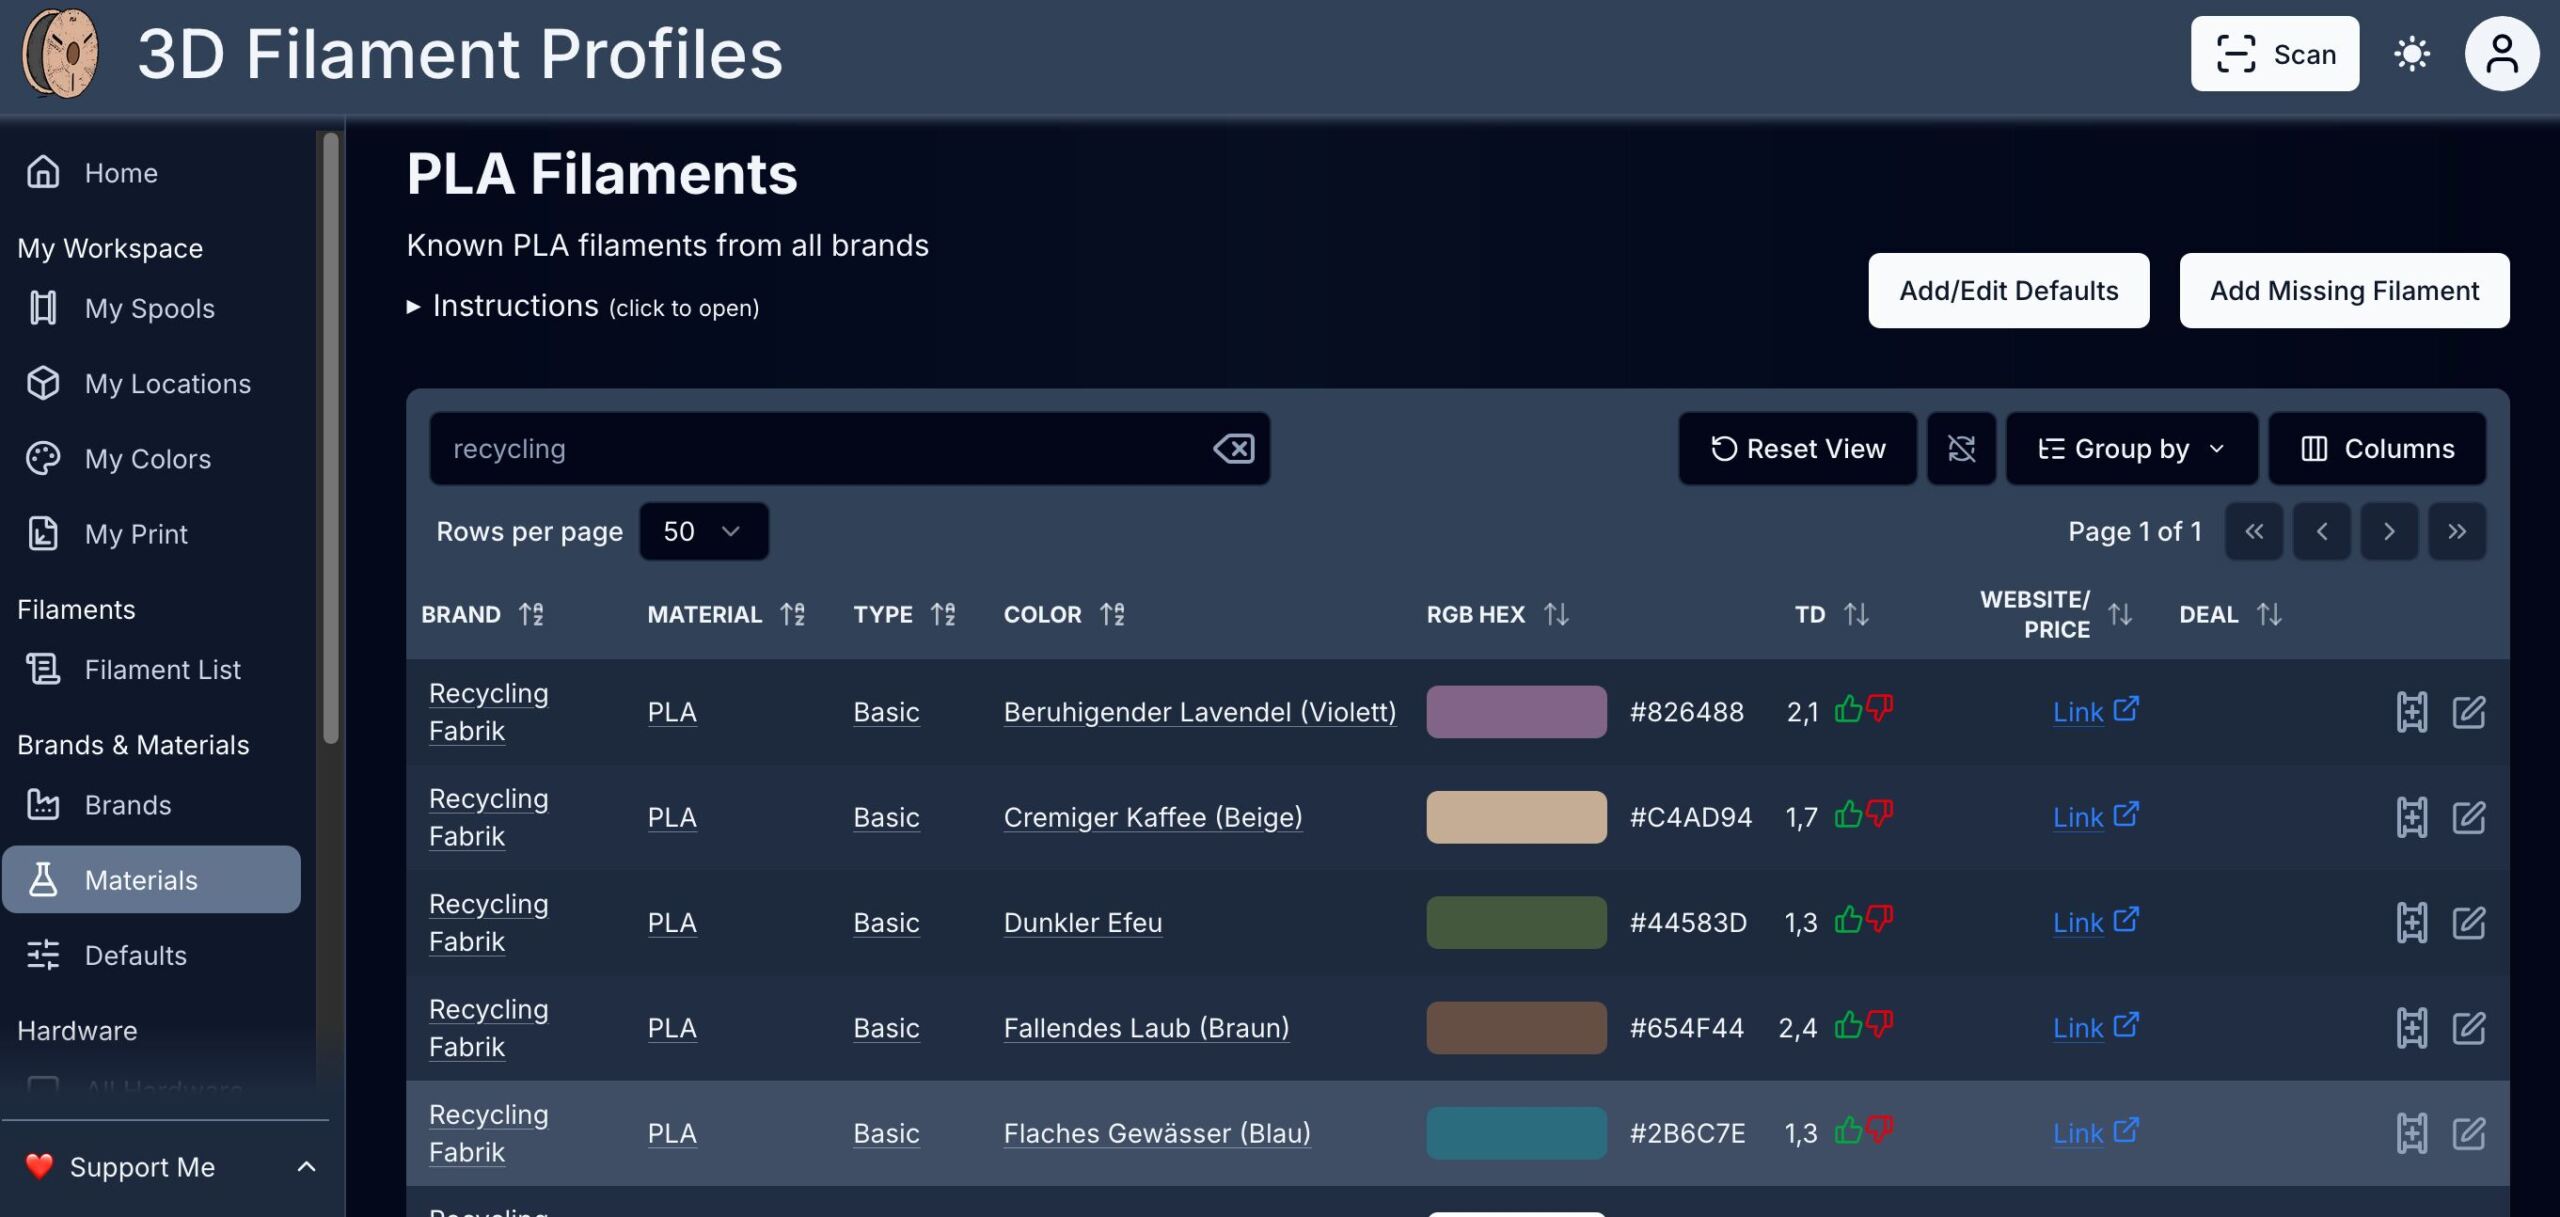
Task: Change rows per page from 50
Action: 703,531
